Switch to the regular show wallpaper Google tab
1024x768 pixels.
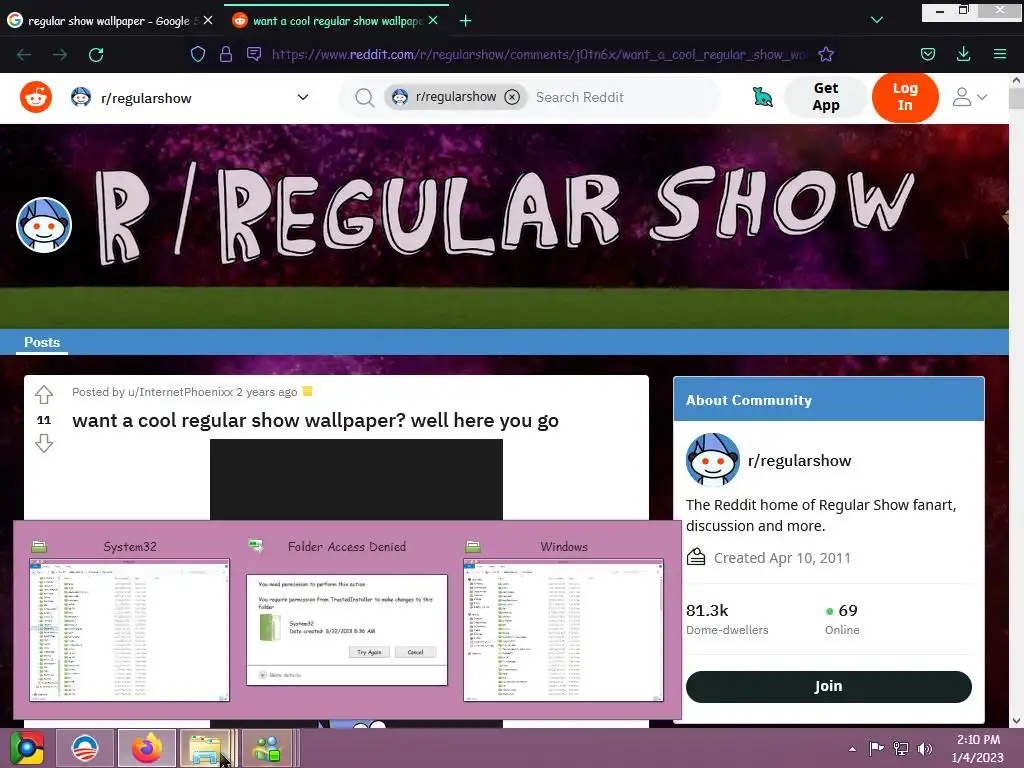click(108, 21)
